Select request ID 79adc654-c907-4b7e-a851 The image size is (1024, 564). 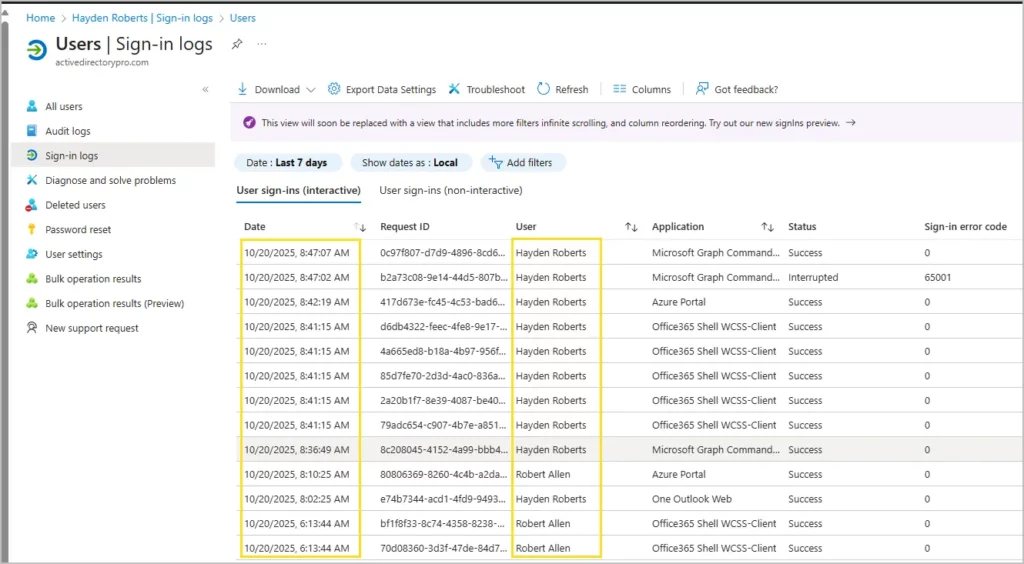tap(443, 425)
